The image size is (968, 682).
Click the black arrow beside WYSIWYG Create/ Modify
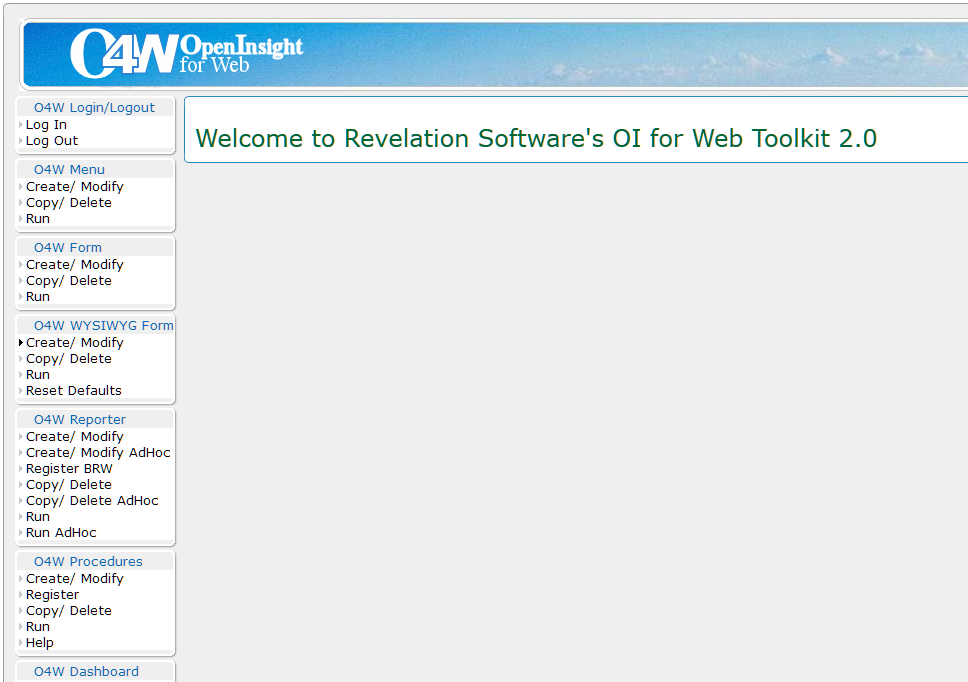click(x=21, y=343)
